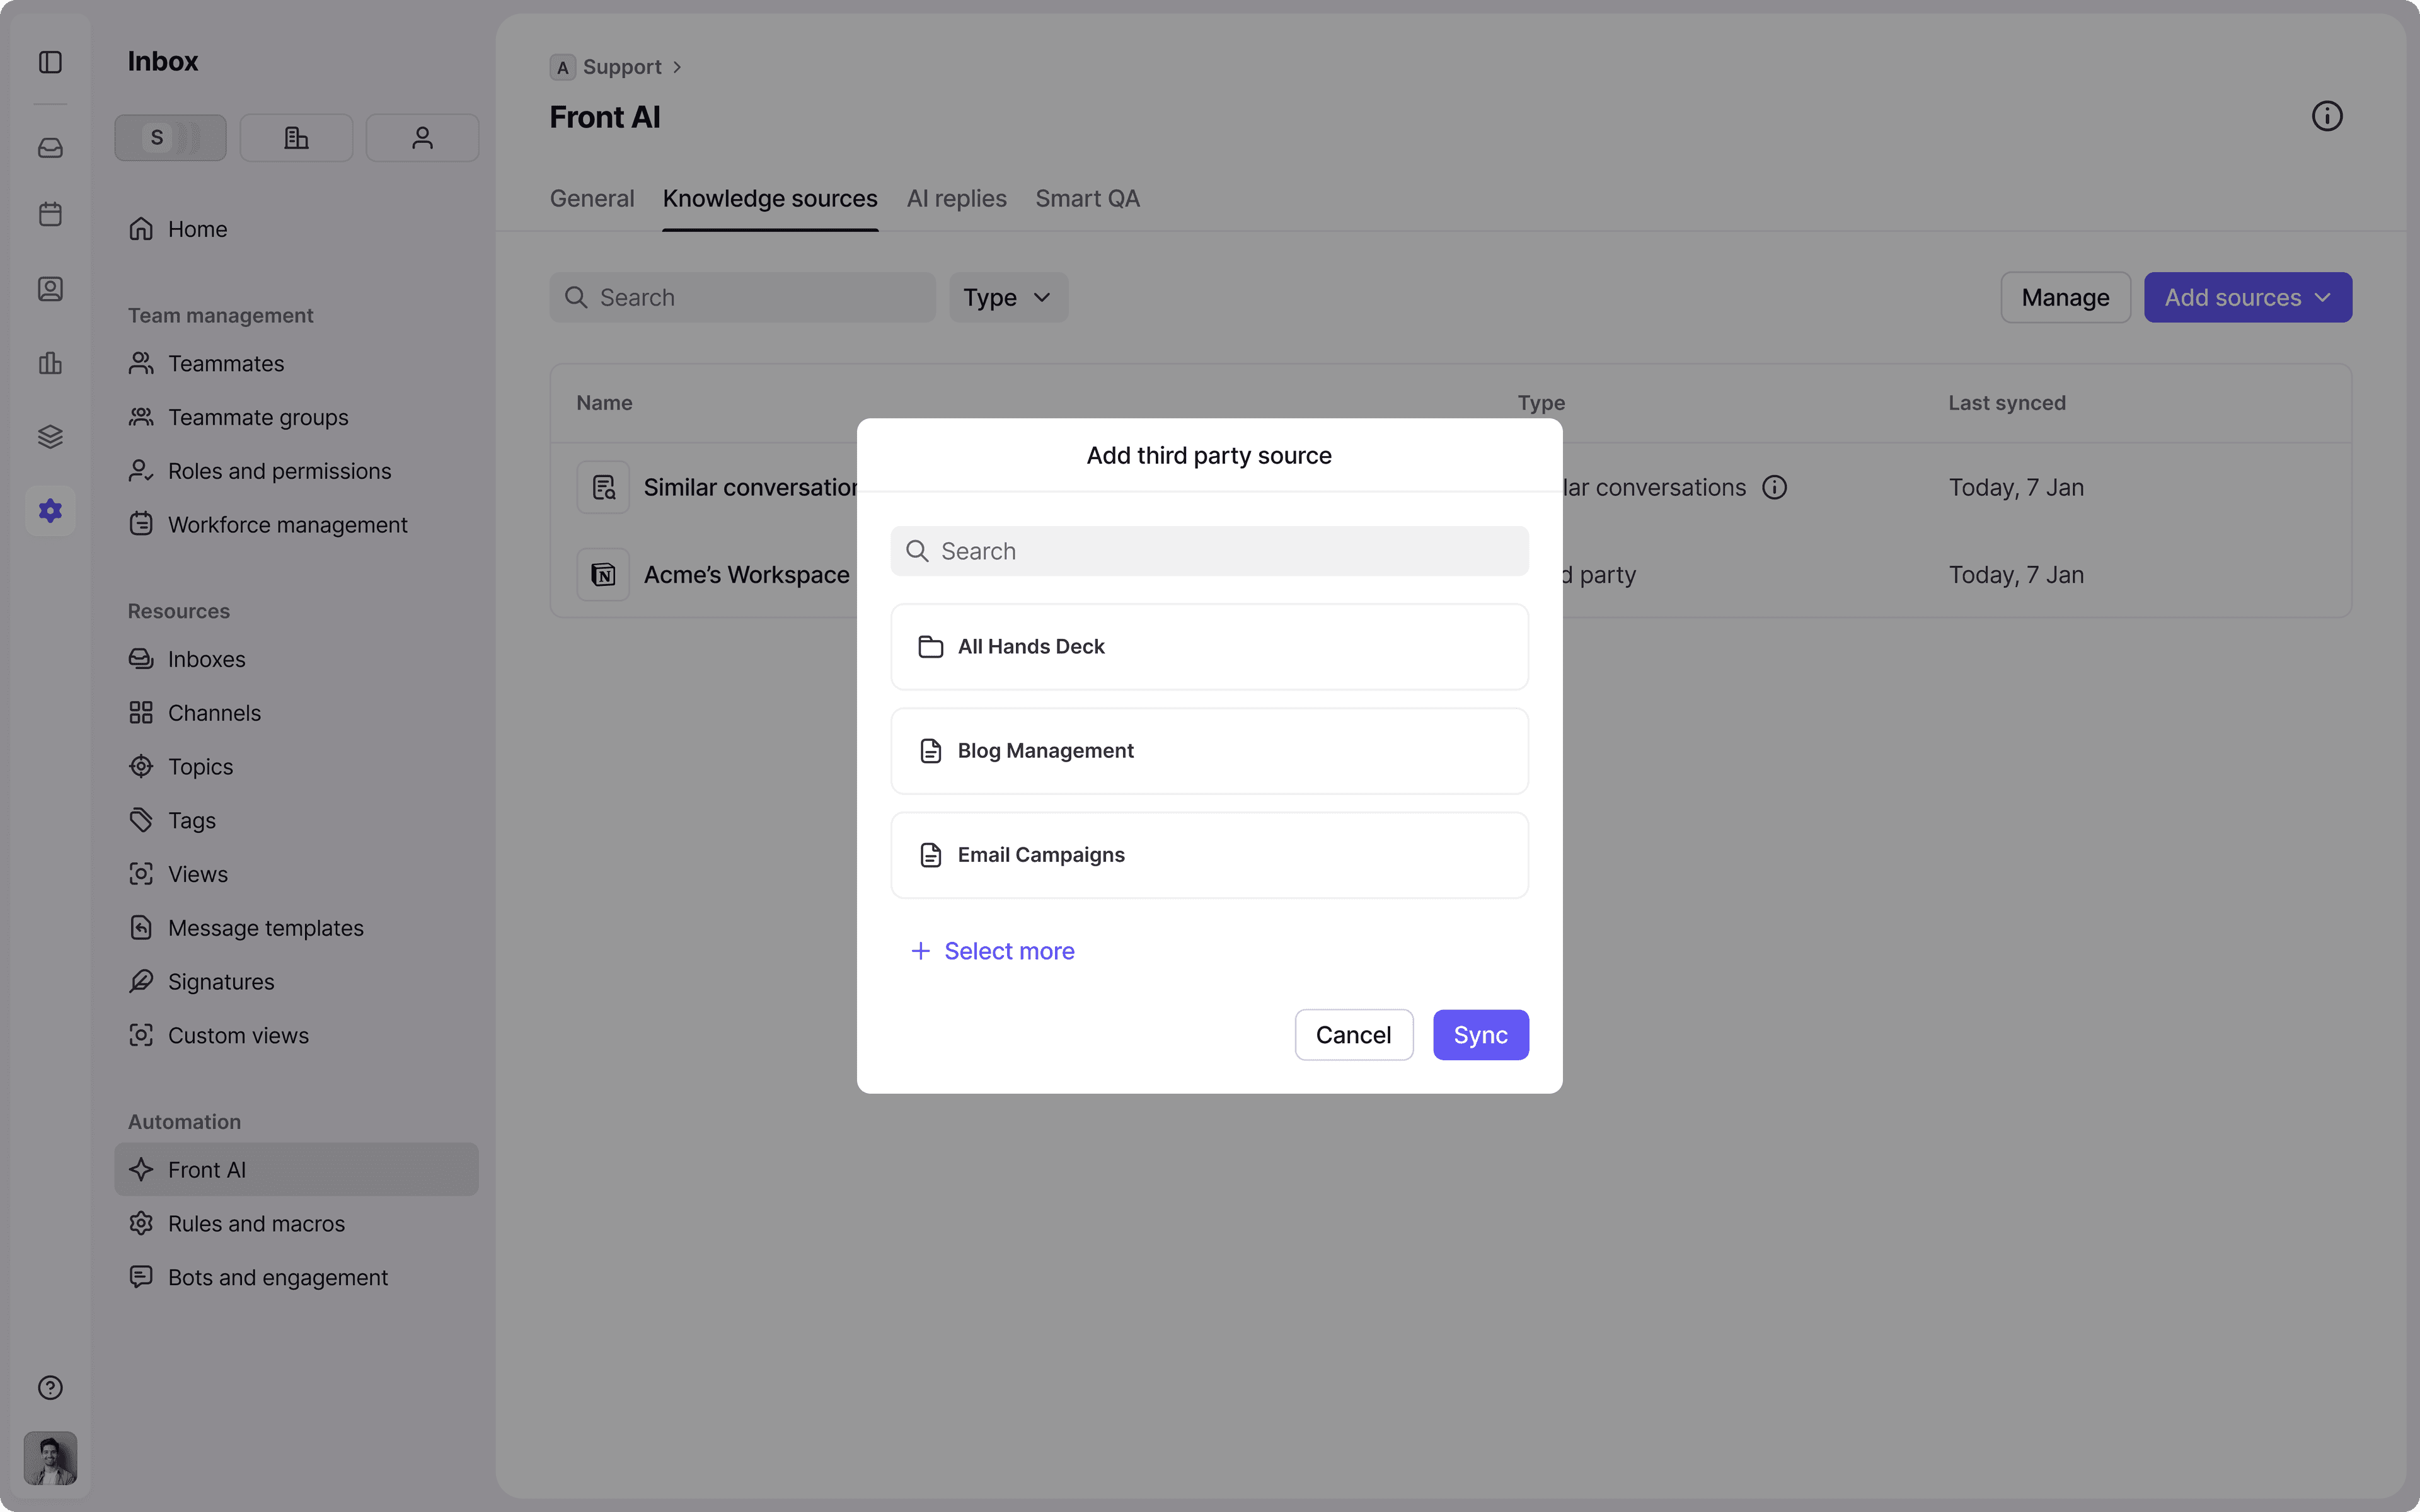
Task: Open the Inbox icon in the left rail
Action: point(50,148)
